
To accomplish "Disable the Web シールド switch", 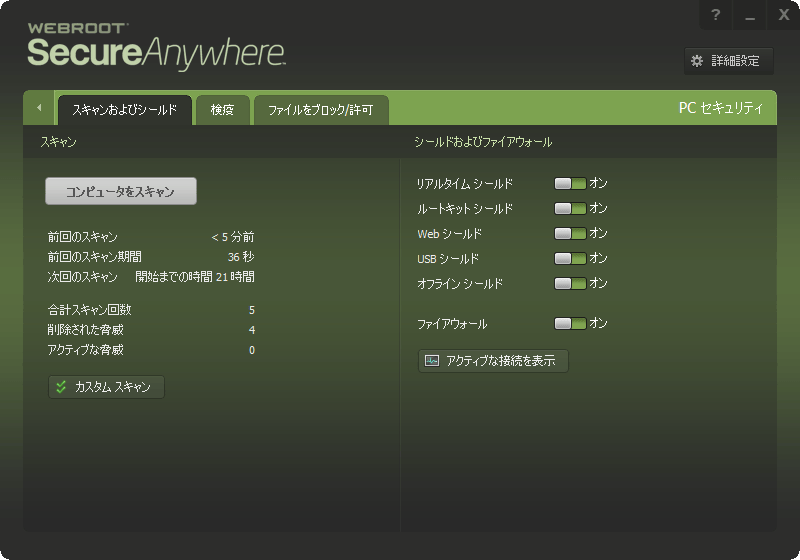I will pos(570,234).
